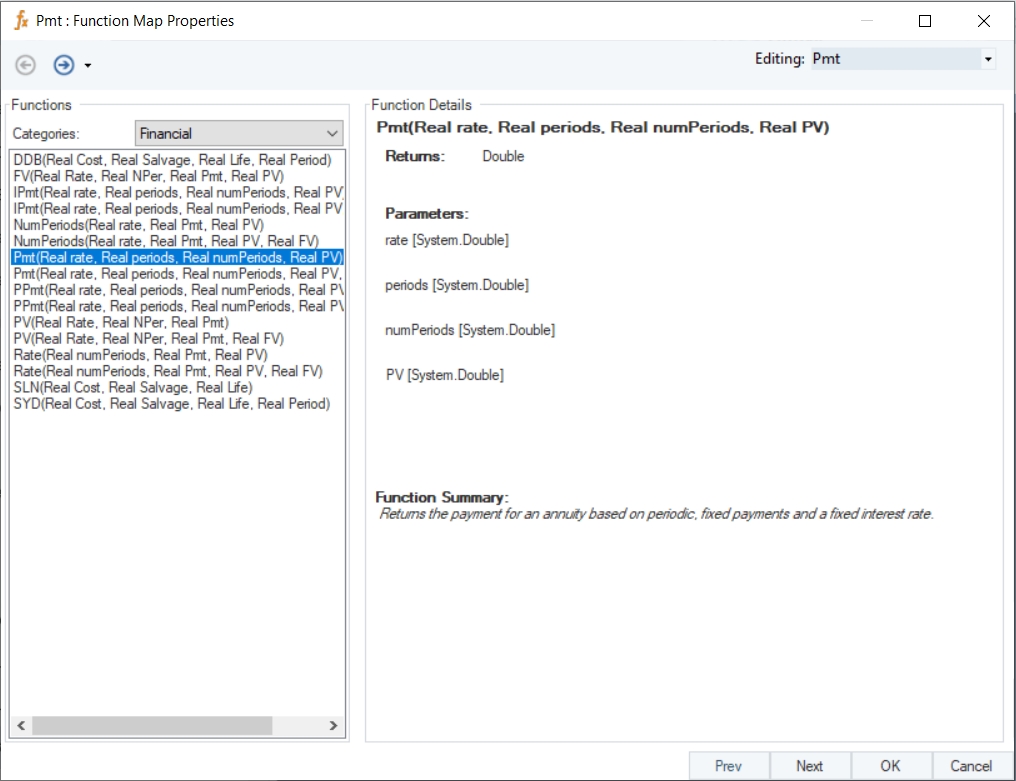Select the DDB function entry
The height and width of the screenshot is (781, 1016).
pos(172,160)
